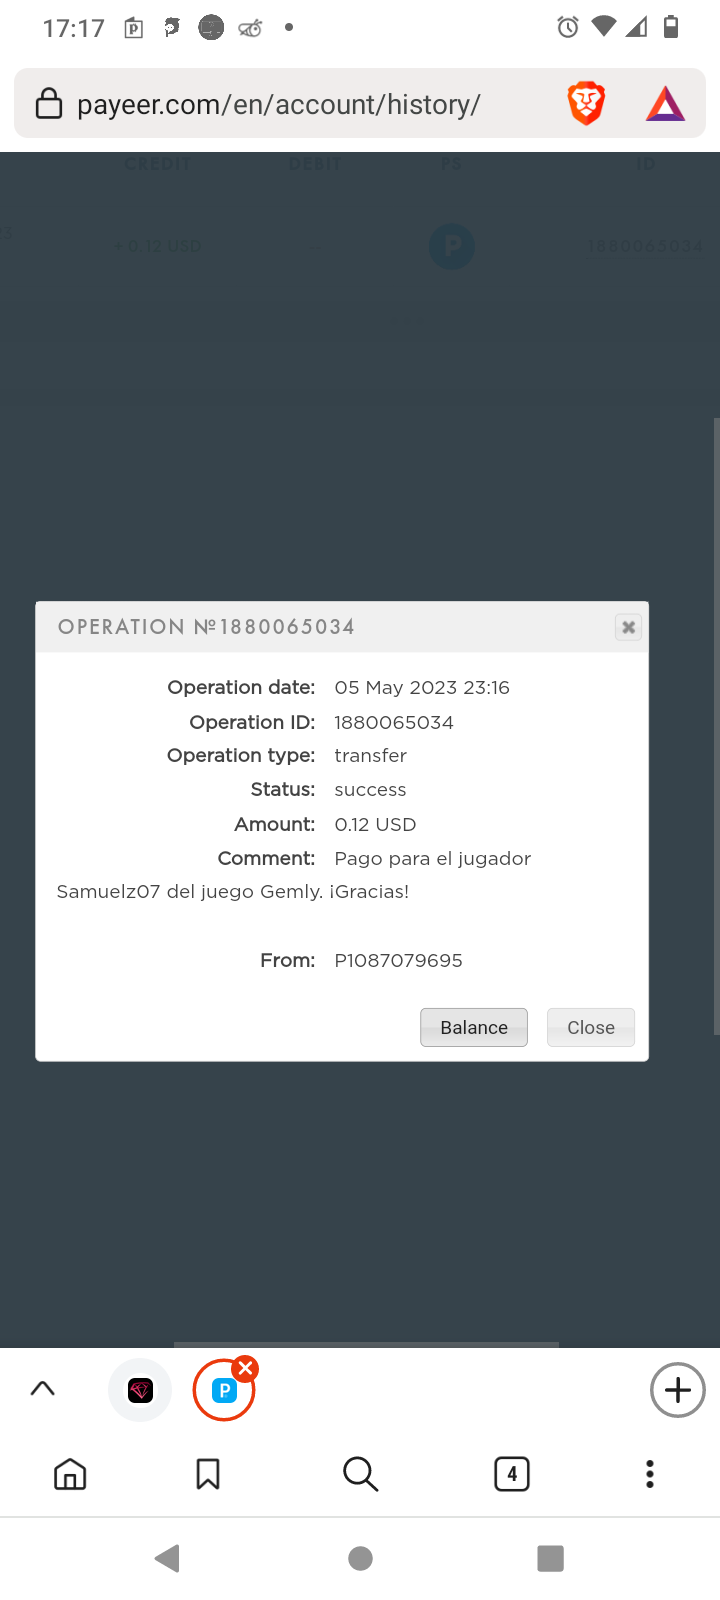Tap the search magnifier icon

[360, 1474]
